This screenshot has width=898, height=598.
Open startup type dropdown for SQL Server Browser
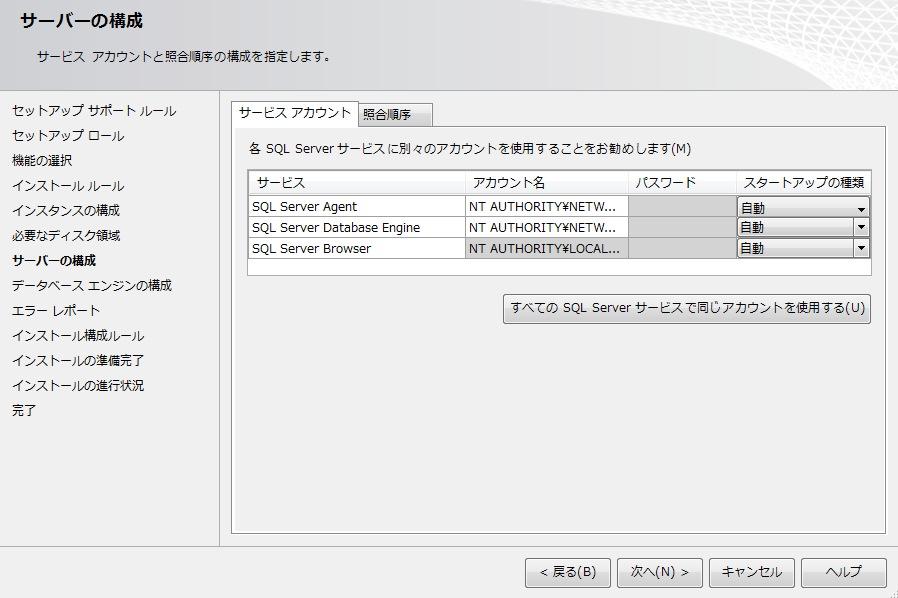click(x=803, y=248)
